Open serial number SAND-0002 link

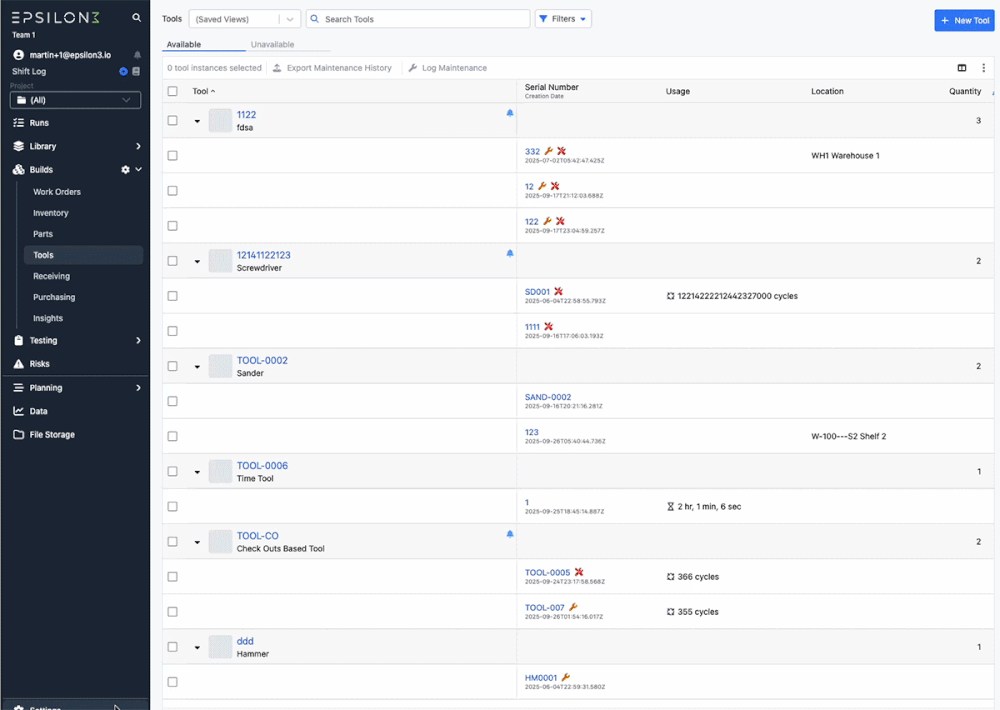pyautogui.click(x=548, y=397)
